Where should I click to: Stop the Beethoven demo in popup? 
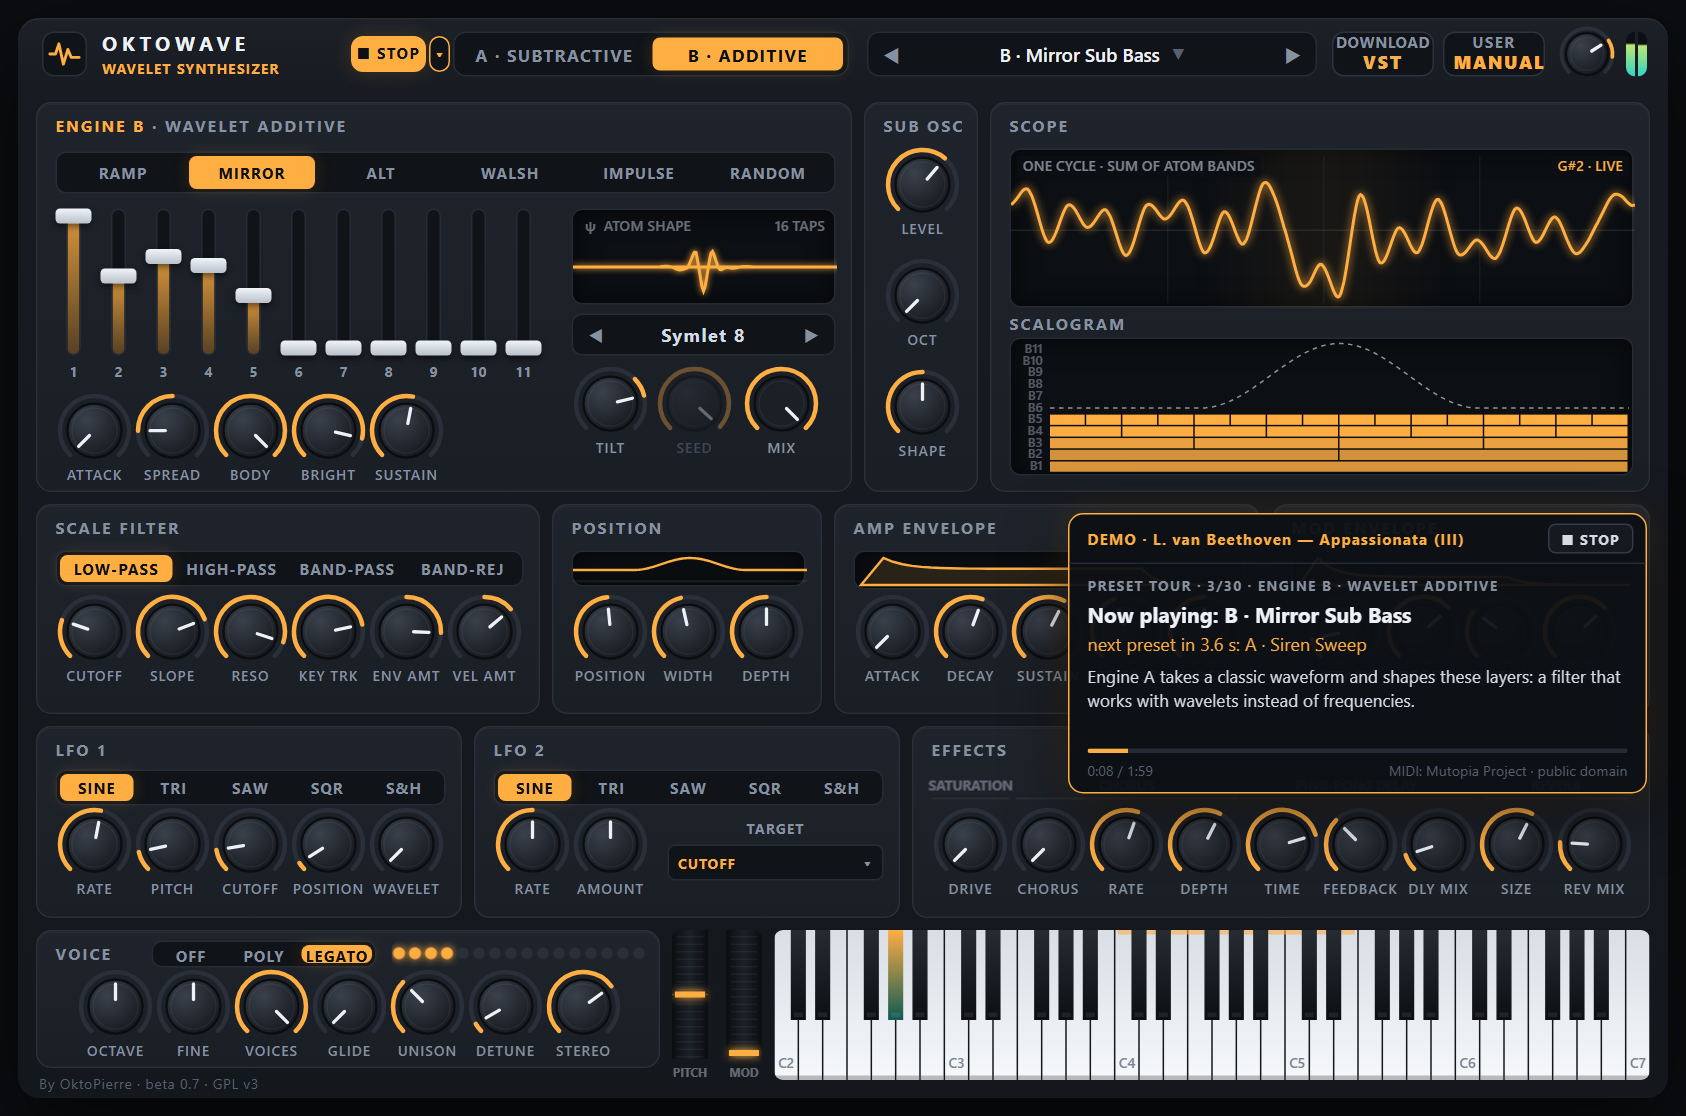(1590, 539)
